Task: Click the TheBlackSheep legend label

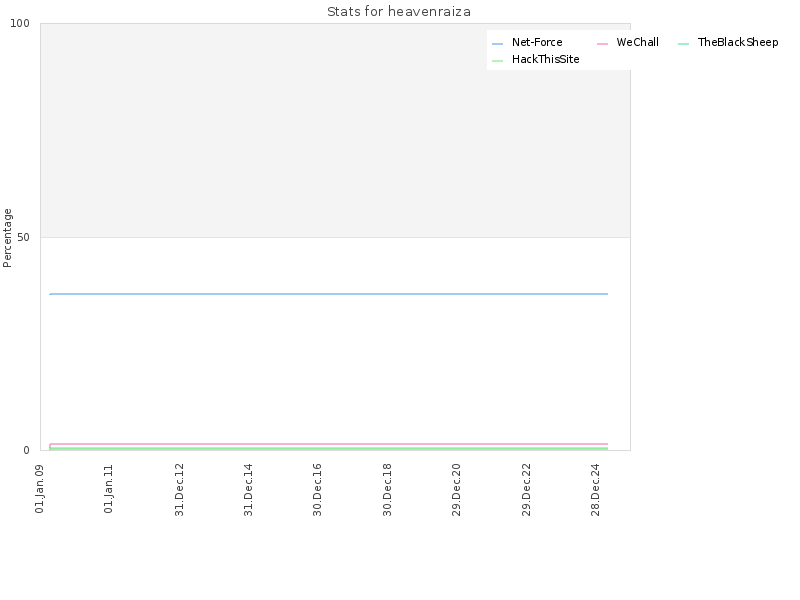Action: [738, 42]
